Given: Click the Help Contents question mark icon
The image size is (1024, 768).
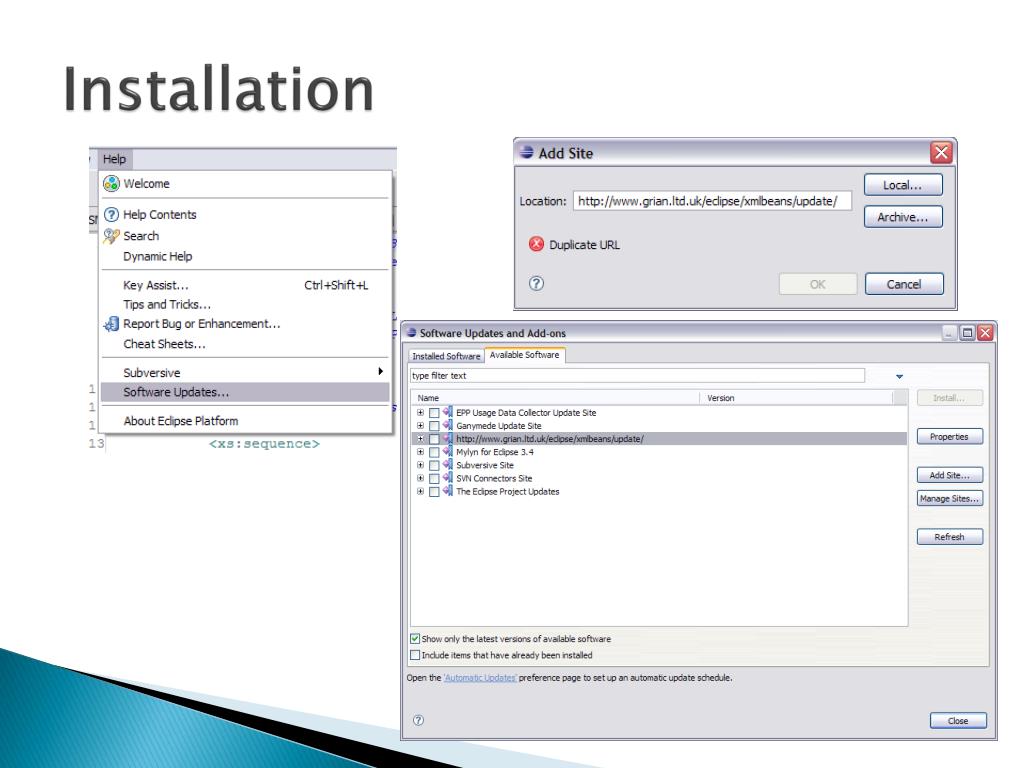Looking at the screenshot, I should point(111,214).
